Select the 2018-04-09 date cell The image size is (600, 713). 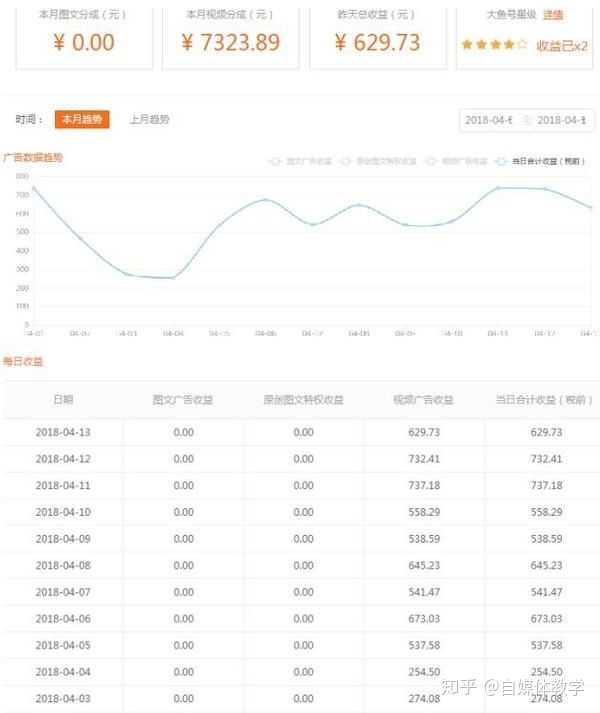[x=63, y=539]
